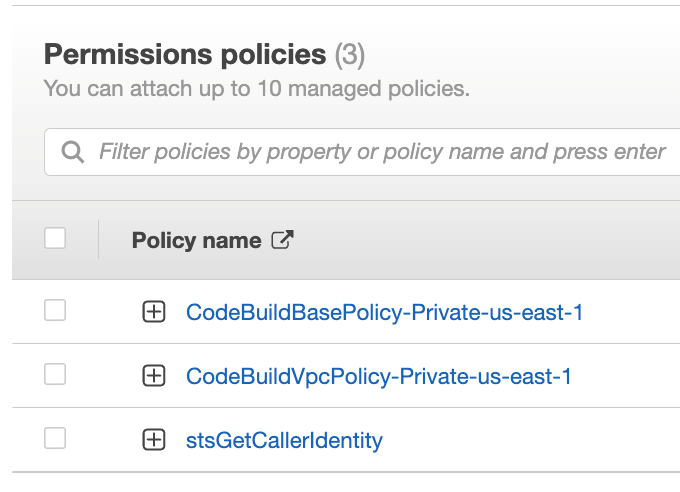Open the CodeBuildBasePolicy-Private-us-east-1 policy link
Viewport: 680px width, 492px height.
point(384,313)
